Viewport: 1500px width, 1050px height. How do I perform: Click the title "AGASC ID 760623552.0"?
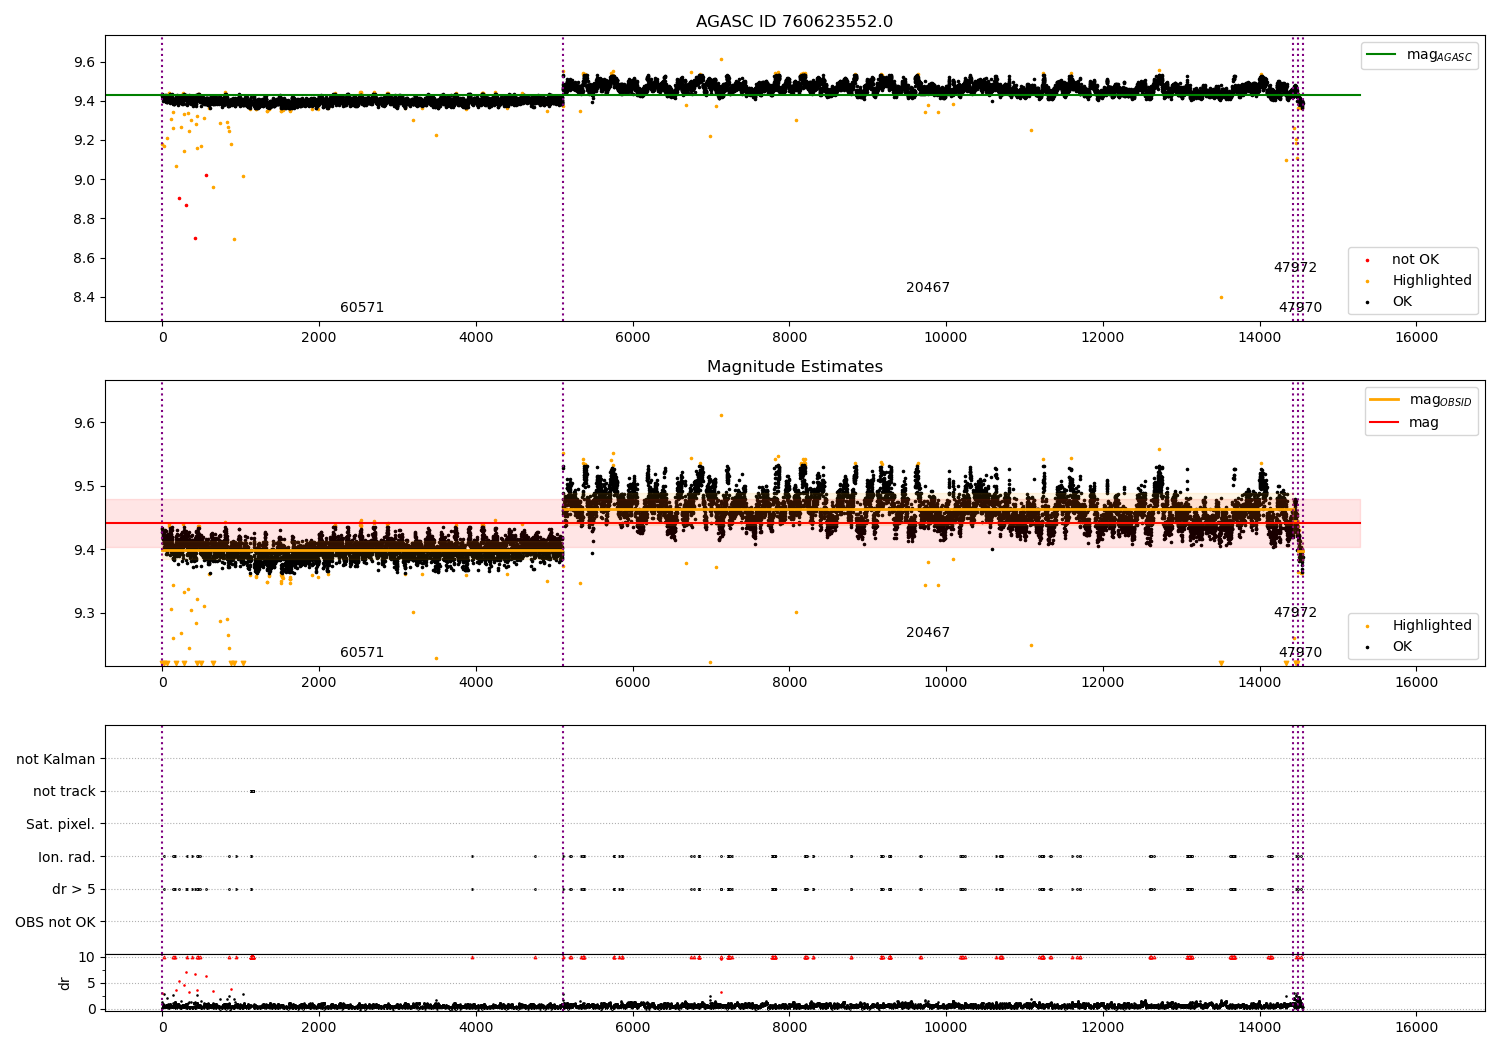pos(794,22)
